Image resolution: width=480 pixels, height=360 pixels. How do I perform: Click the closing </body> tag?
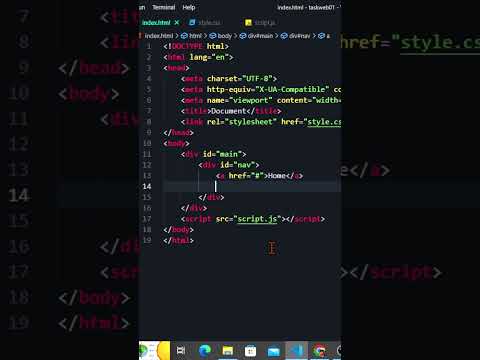tap(179, 230)
